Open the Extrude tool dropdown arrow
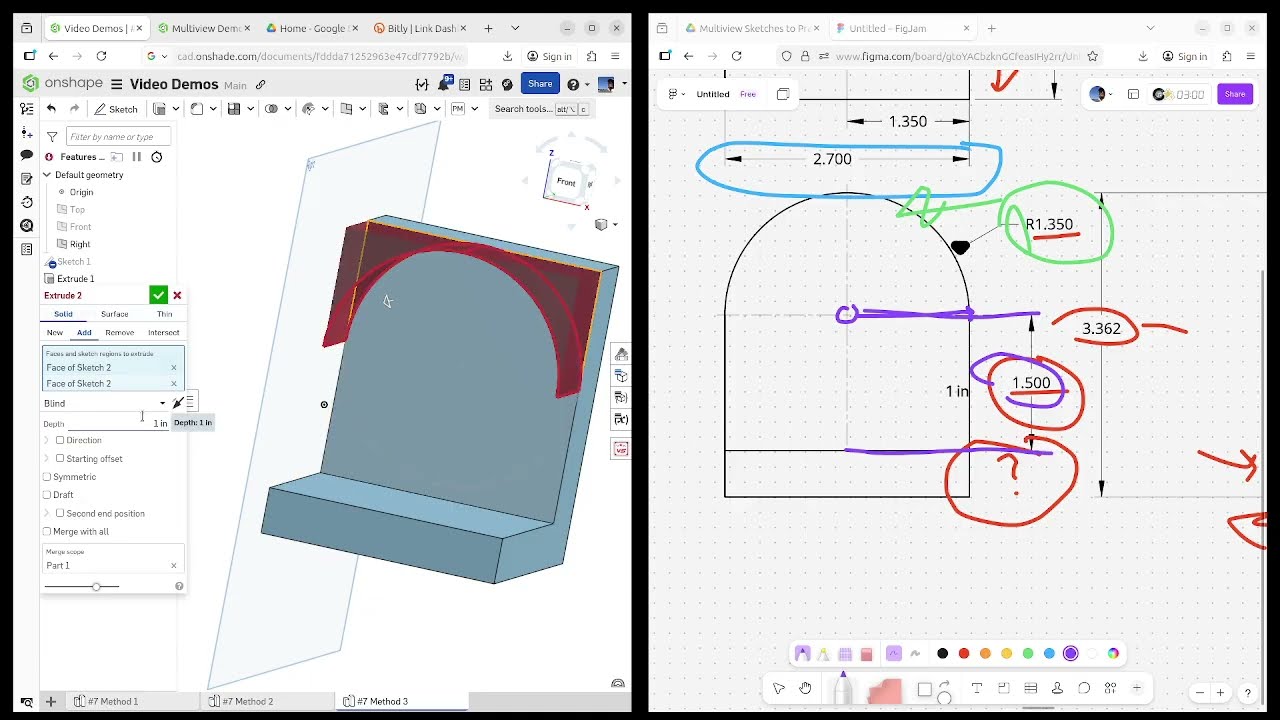This screenshot has width=1280, height=720. tap(178, 109)
